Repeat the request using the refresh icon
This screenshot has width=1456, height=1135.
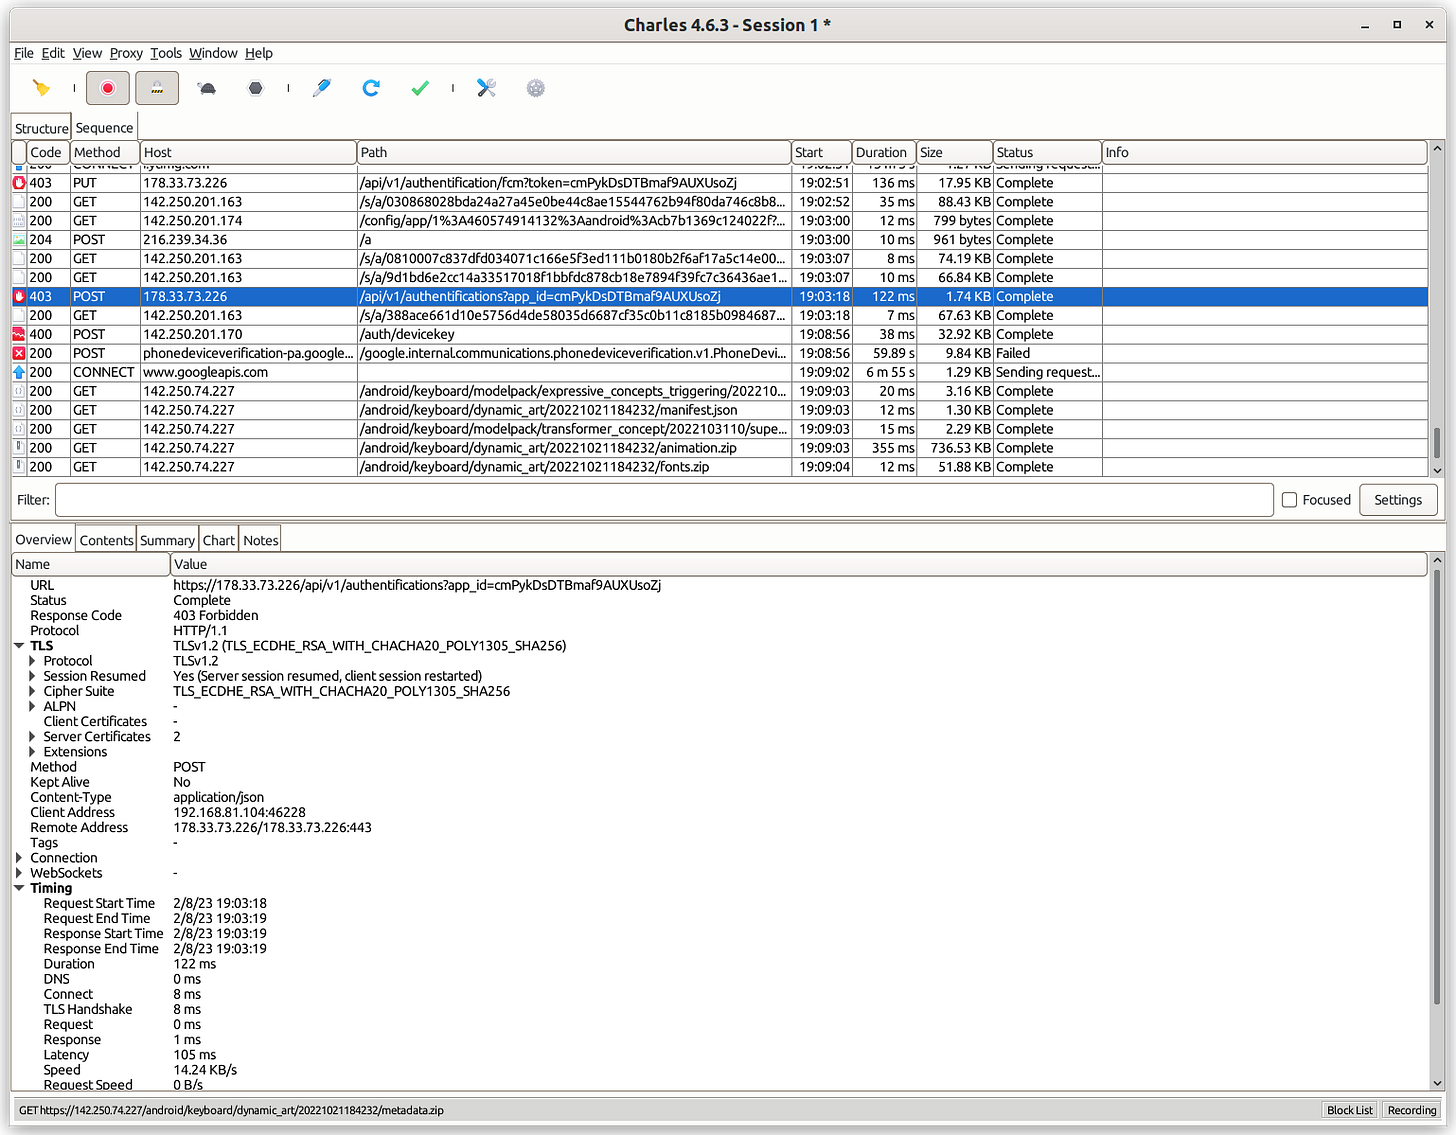371,88
